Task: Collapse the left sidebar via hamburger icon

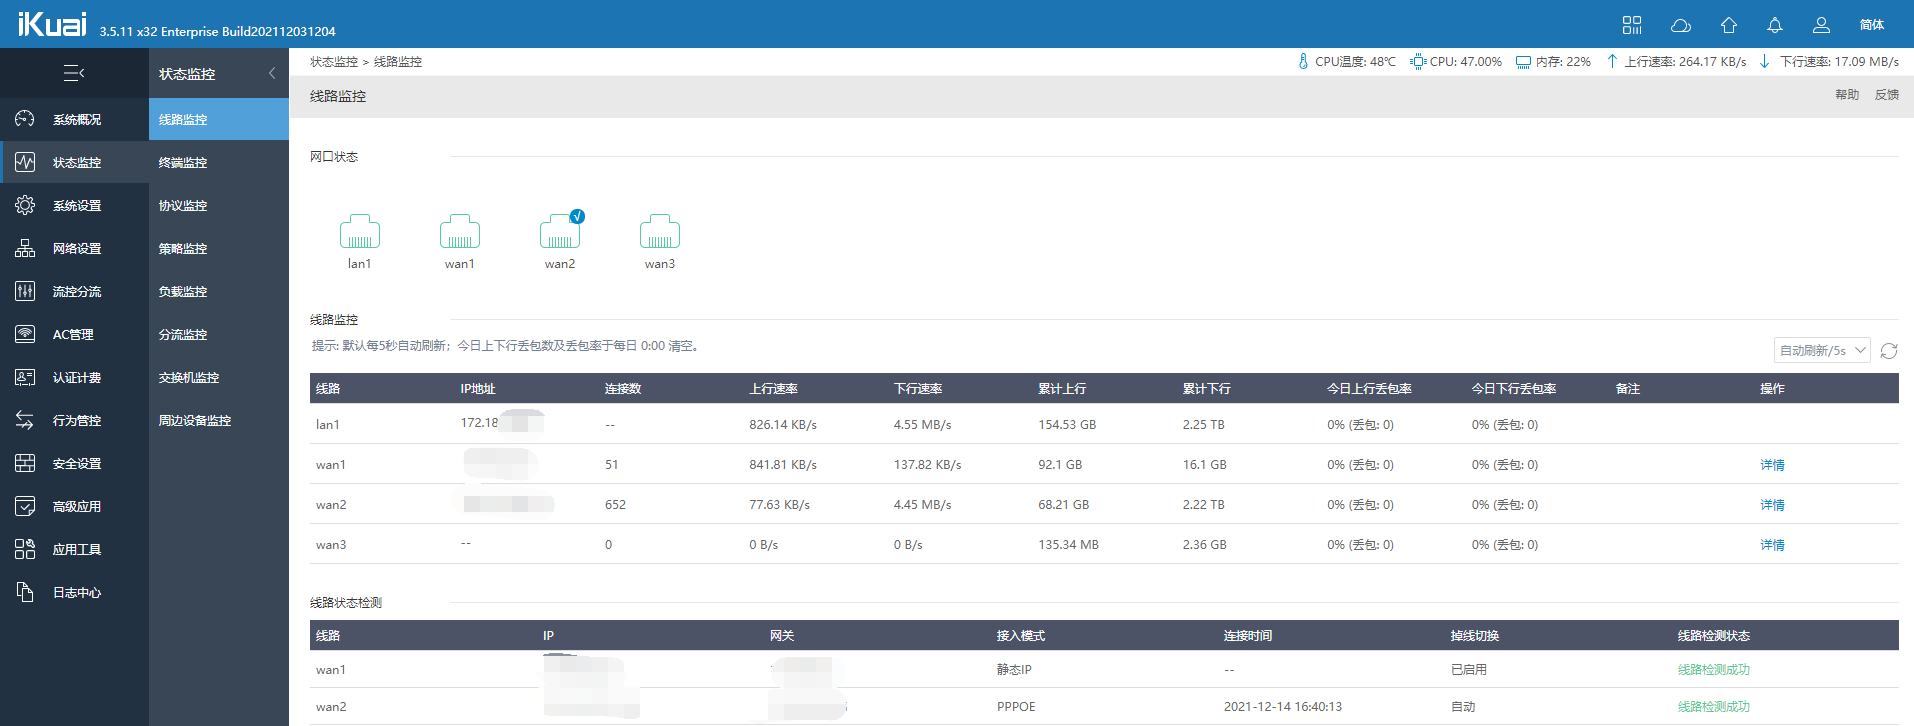Action: click(x=74, y=73)
